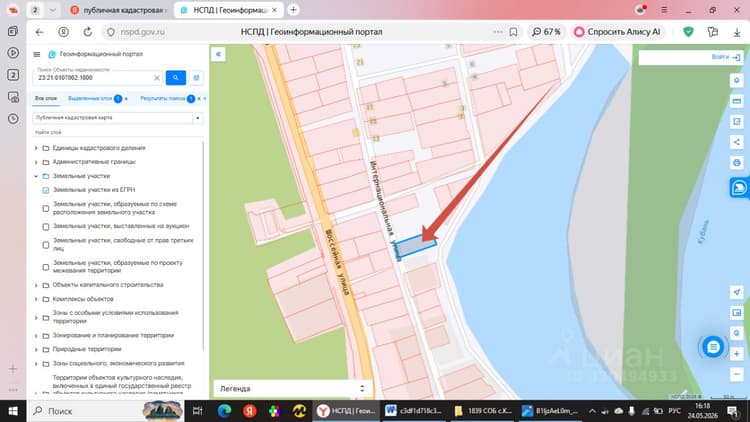Open the blue chat assistant side tab
Screen dimensions: 750x422
(739, 187)
